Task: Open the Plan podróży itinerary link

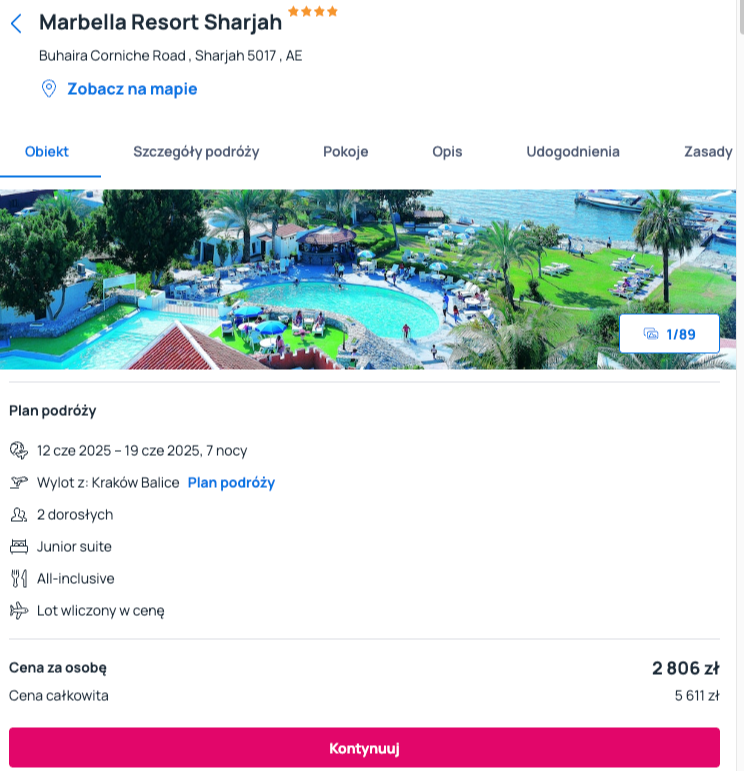Action: tap(231, 483)
